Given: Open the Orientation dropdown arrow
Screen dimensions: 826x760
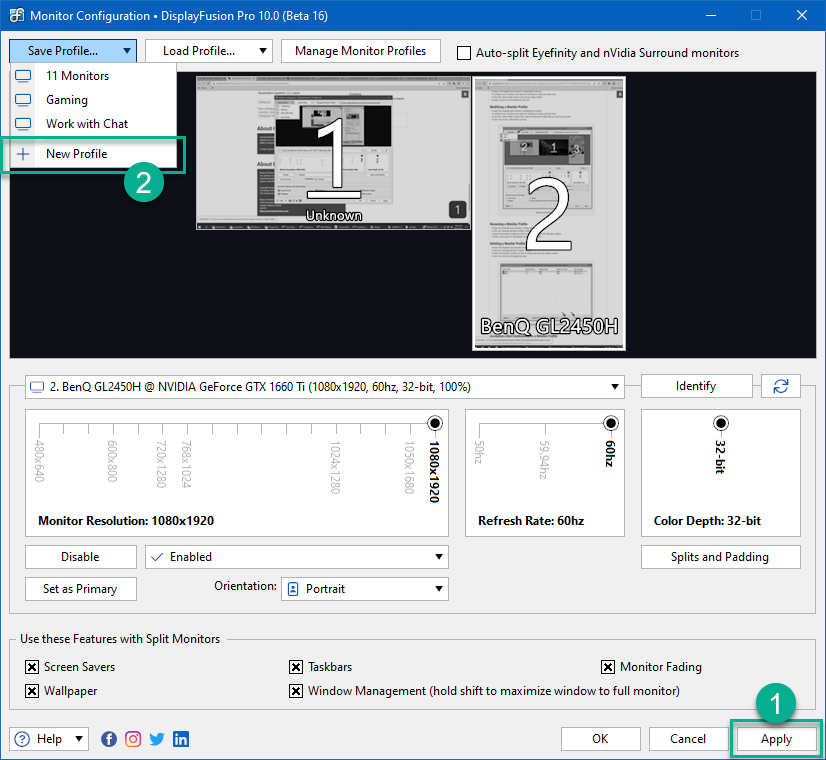Looking at the screenshot, I should tap(439, 589).
